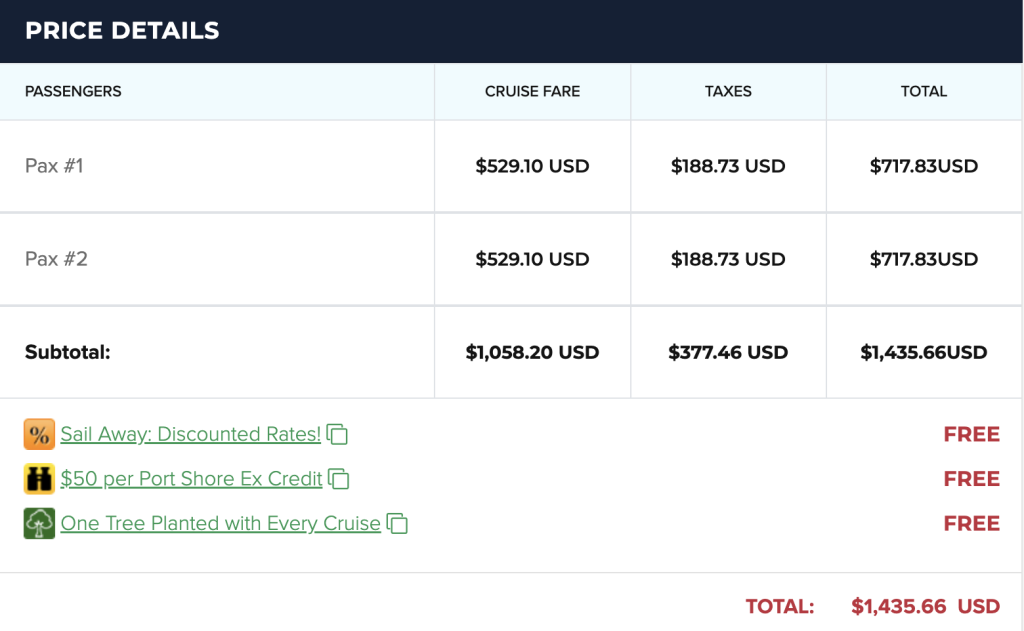Click the PASSENGERS column header
This screenshot has width=1024, height=631.
click(73, 91)
